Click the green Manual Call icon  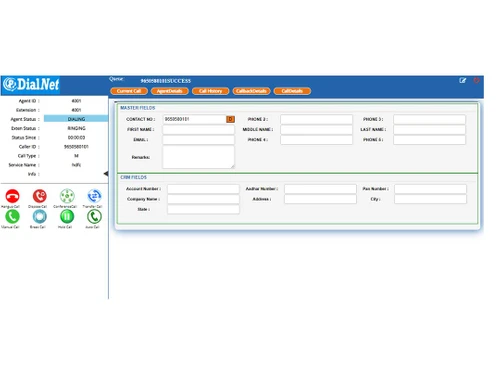[x=12, y=217]
